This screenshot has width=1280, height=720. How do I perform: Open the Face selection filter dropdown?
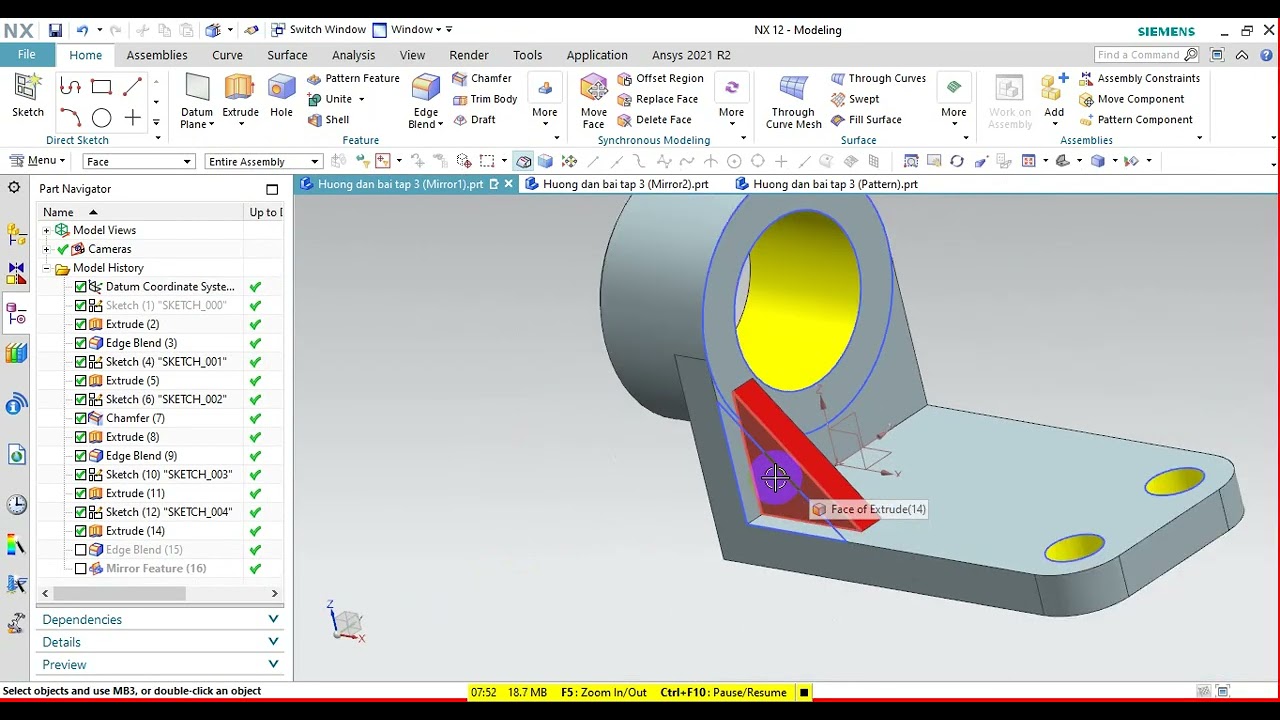138,161
